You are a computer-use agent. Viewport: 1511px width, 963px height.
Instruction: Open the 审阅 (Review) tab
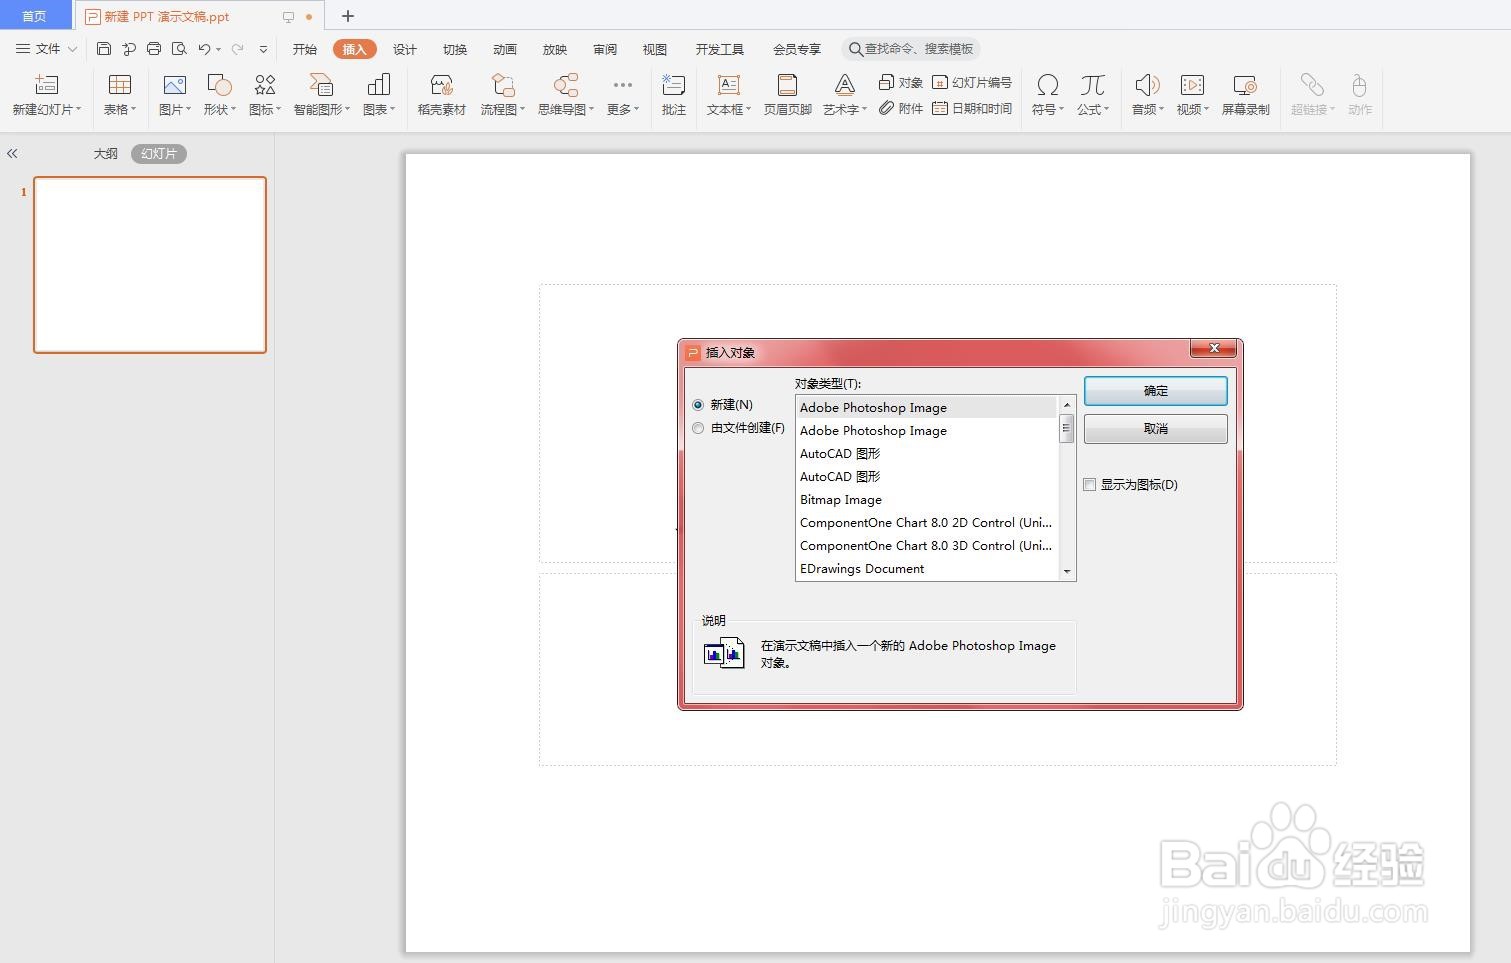(x=605, y=49)
